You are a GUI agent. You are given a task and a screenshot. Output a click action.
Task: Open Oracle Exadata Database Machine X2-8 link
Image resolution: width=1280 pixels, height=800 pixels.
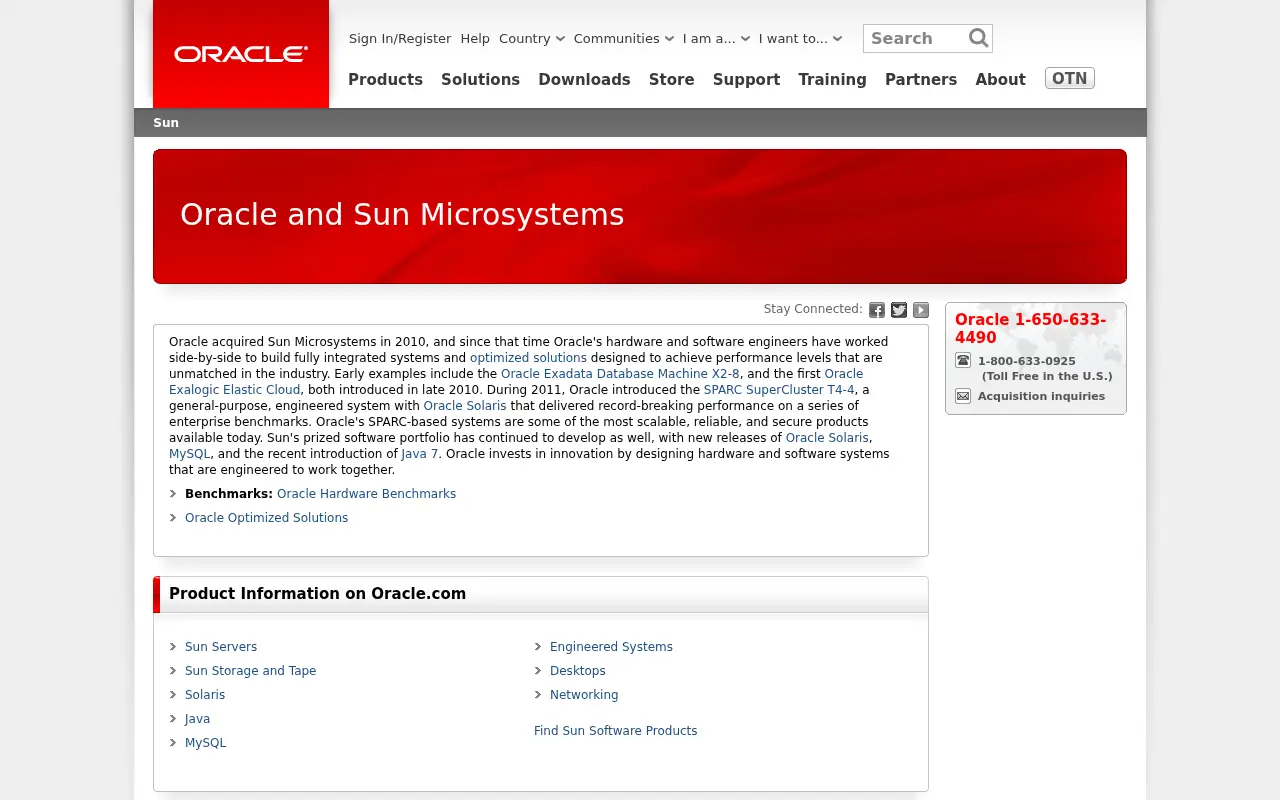pos(620,373)
